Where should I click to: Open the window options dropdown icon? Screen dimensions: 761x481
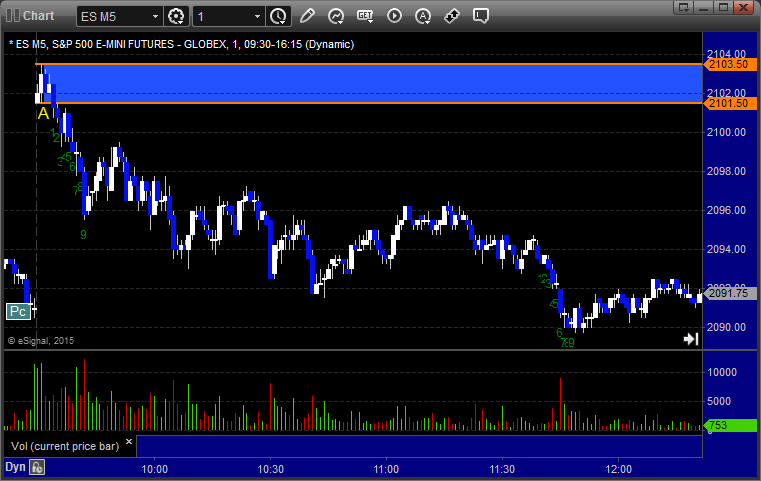[684, 7]
